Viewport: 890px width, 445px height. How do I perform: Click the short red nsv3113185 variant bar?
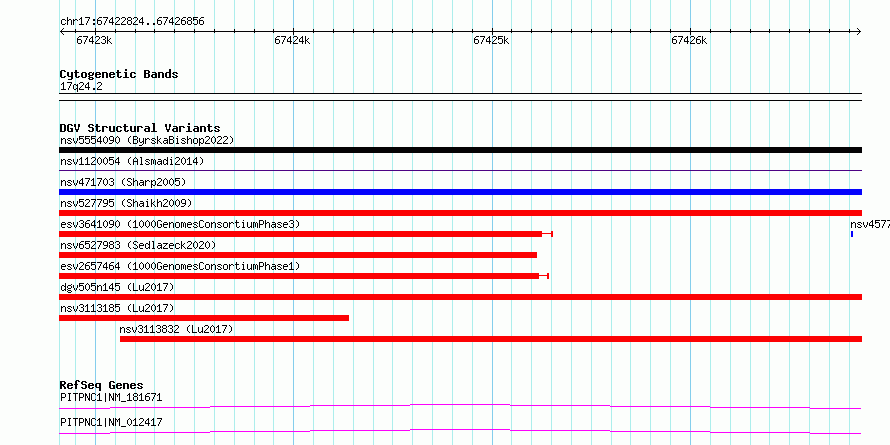pos(204,318)
